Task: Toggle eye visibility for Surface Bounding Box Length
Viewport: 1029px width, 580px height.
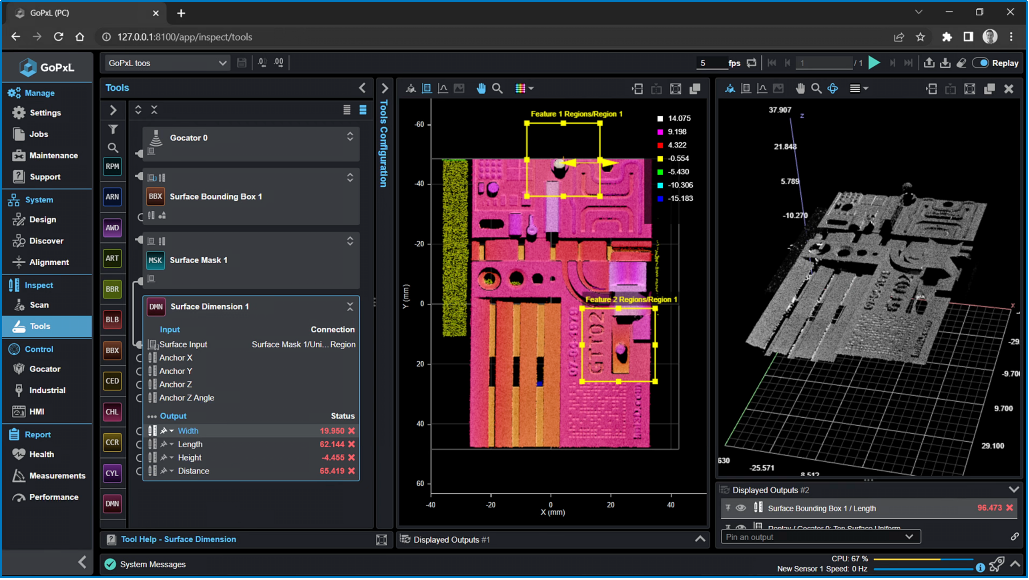Action: (741, 508)
